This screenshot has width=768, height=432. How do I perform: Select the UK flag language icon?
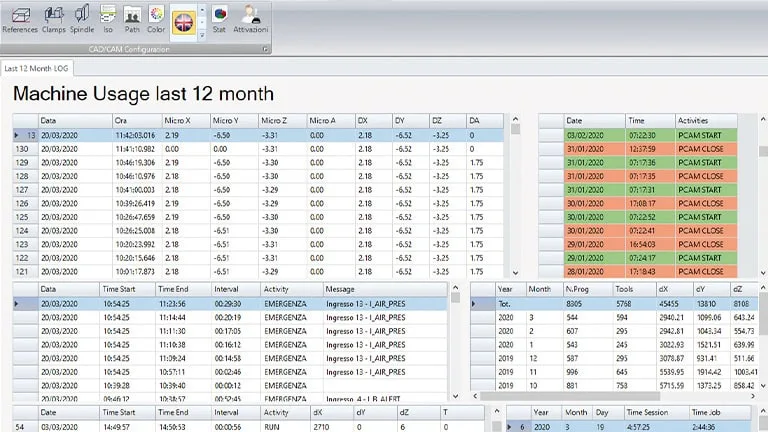pos(184,23)
